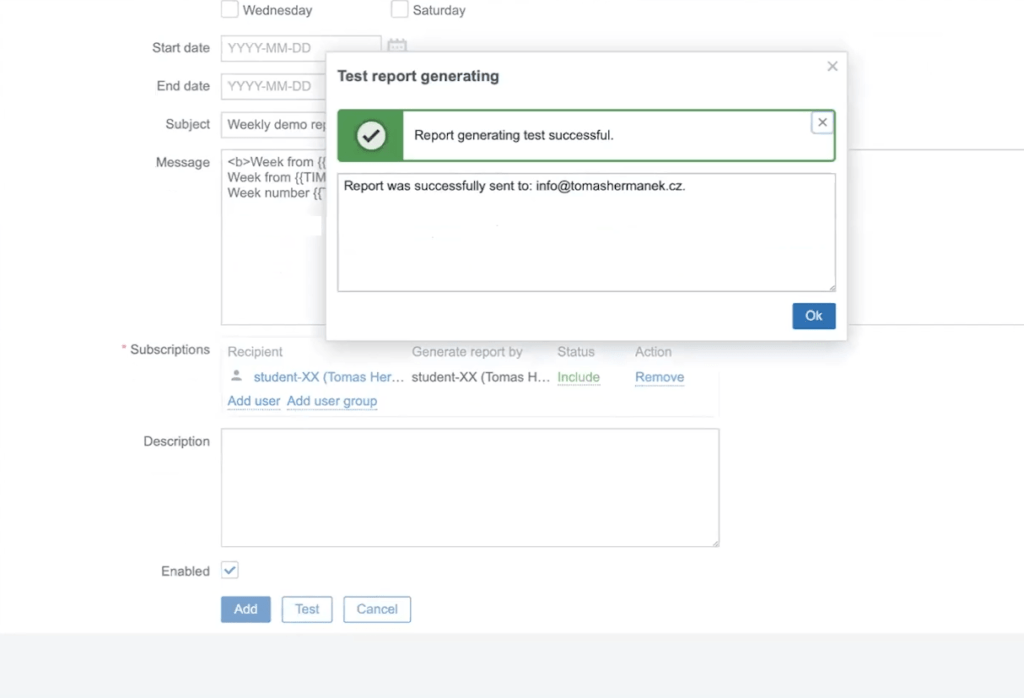Toggle the Wednesday checkbox

point(230,10)
